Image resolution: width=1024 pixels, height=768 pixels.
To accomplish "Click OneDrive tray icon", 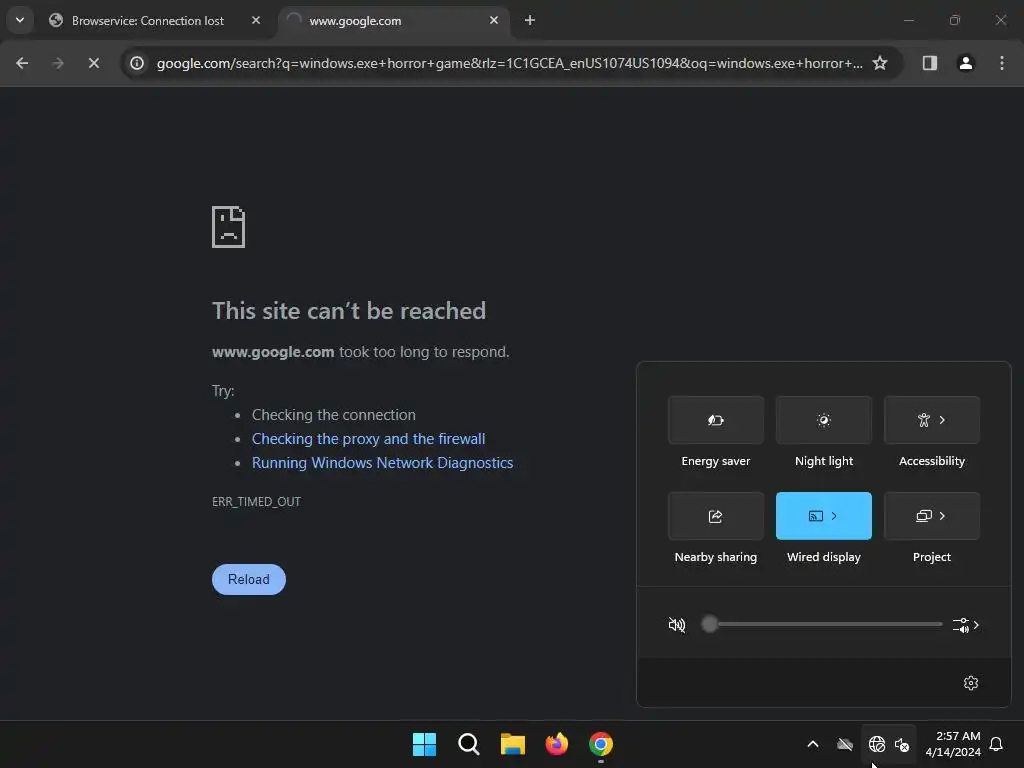I will coord(845,744).
